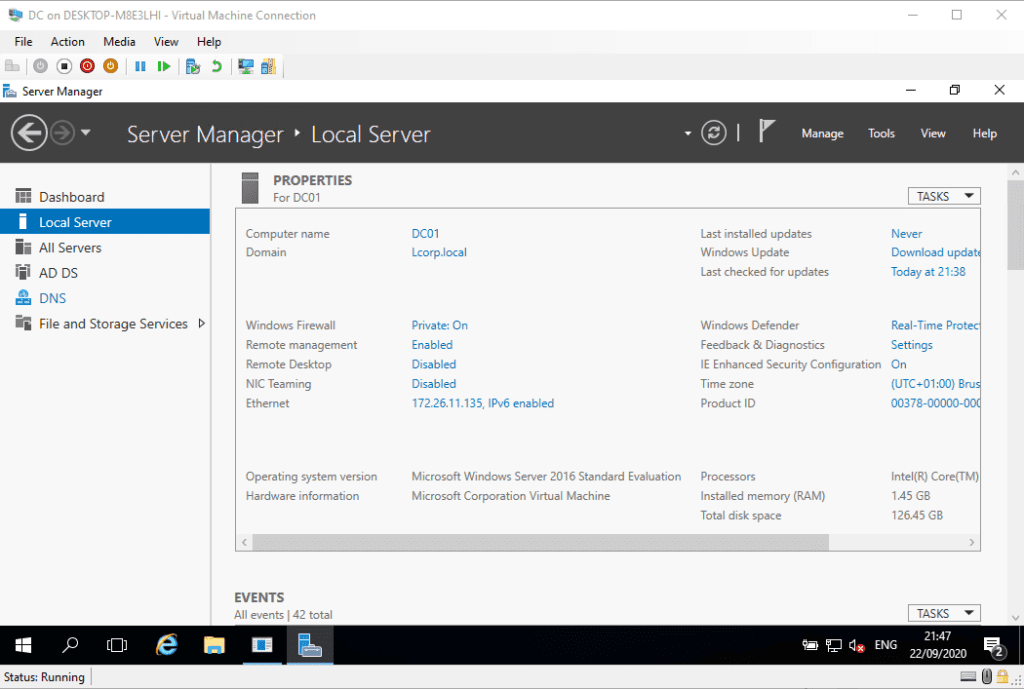Click Properties scrollbar left arrow
Image resolution: width=1024 pixels, height=689 pixels.
coord(244,542)
